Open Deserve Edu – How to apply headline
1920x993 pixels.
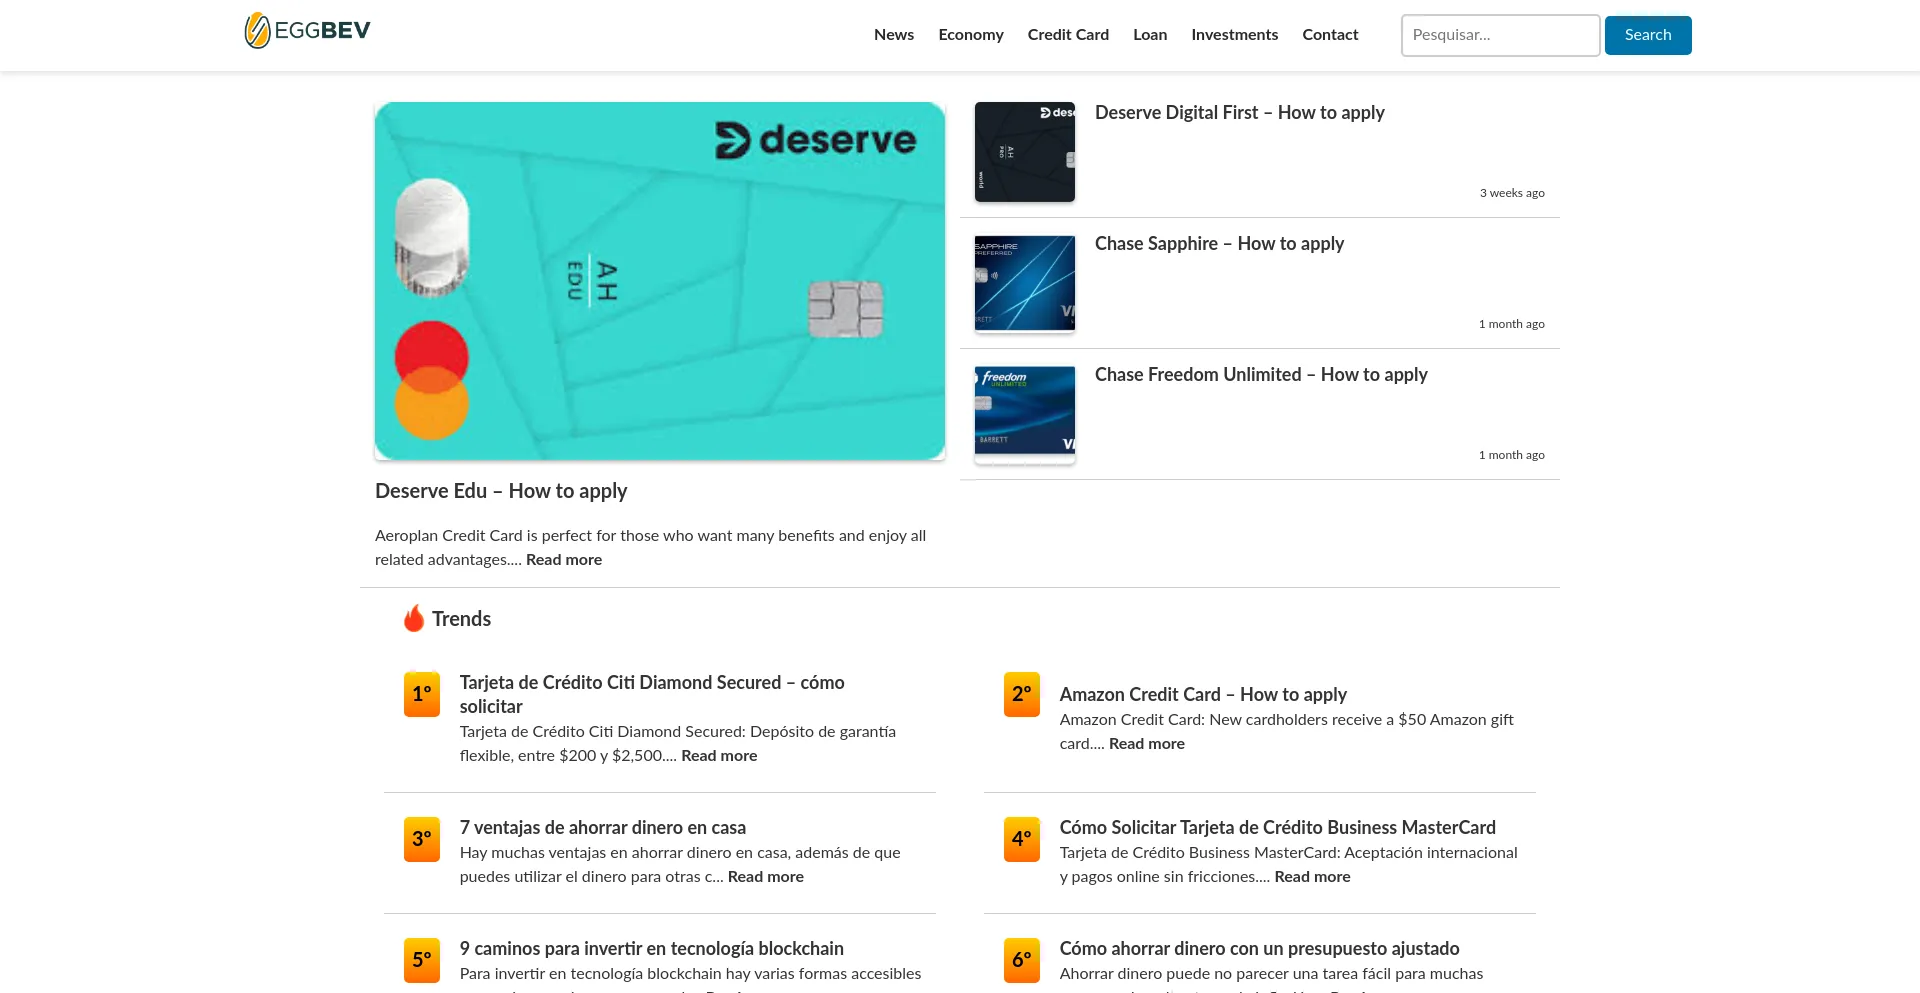(501, 491)
